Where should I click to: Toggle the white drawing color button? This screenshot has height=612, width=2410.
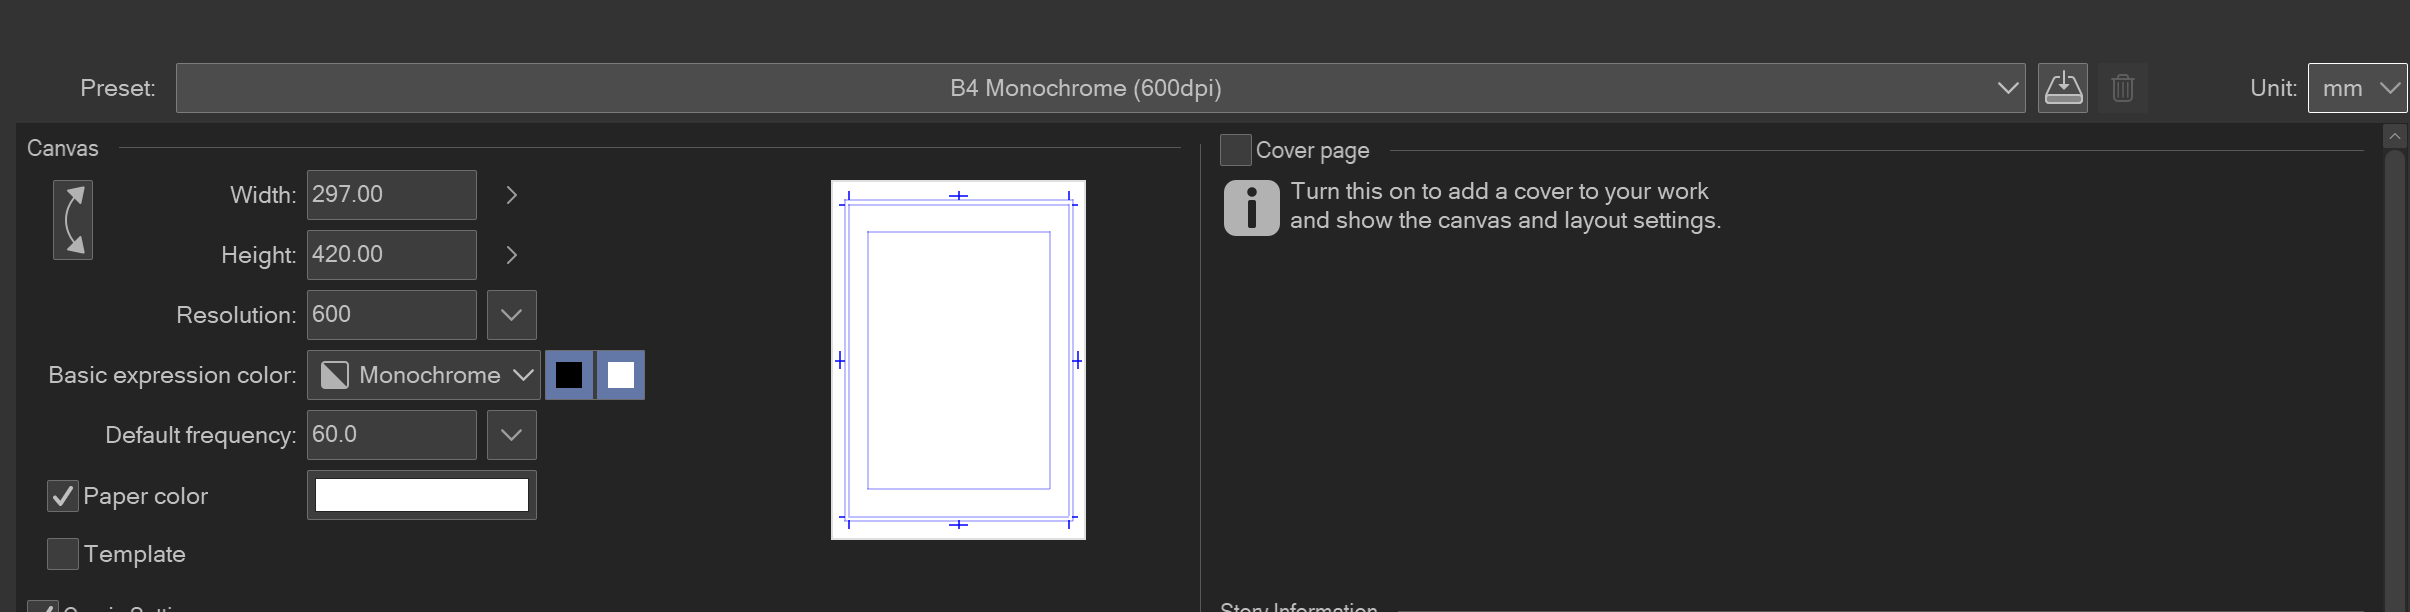pos(621,375)
